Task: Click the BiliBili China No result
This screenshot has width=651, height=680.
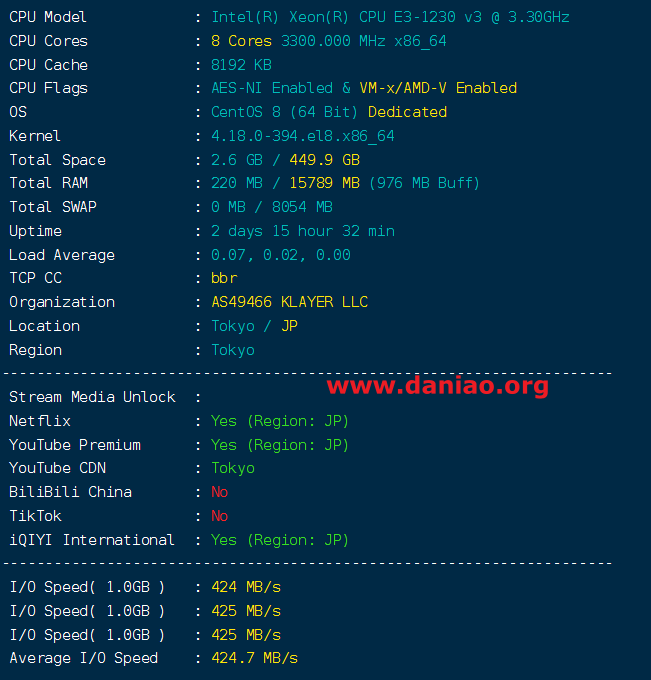Action: [219, 492]
